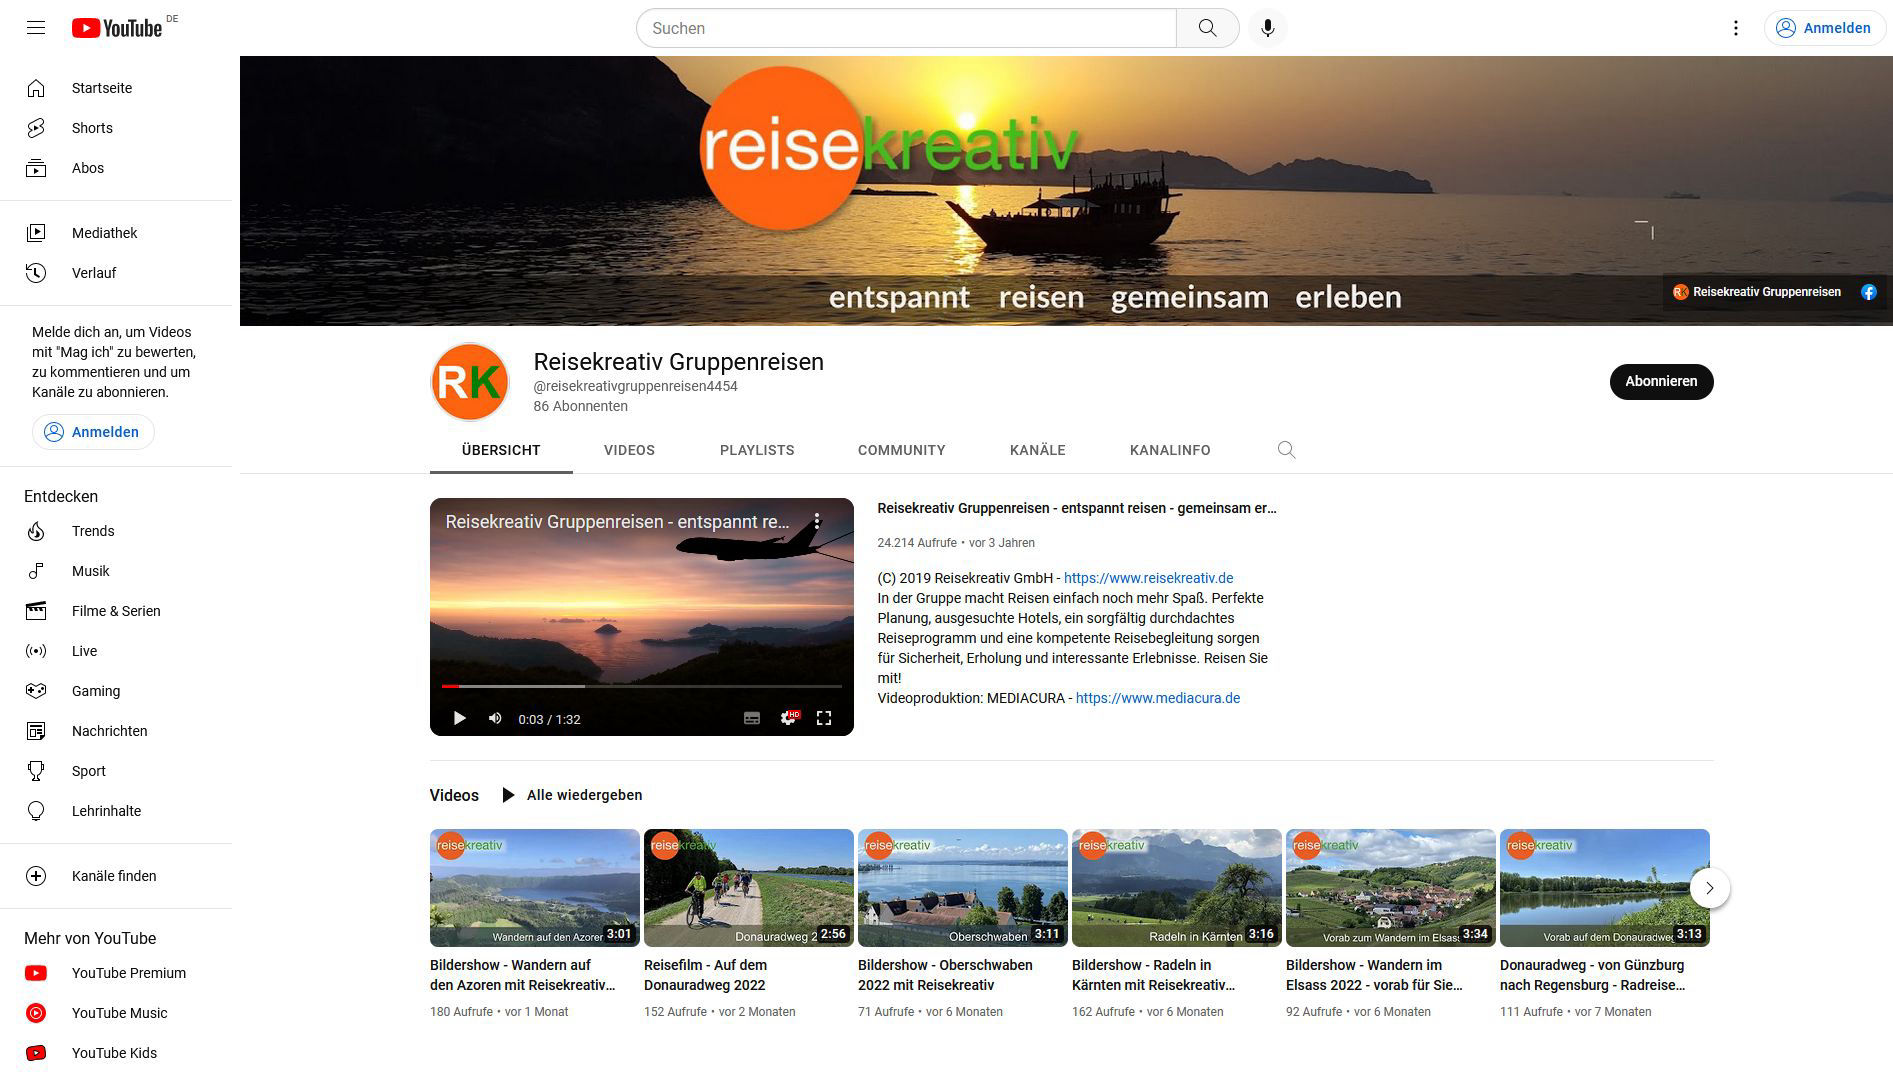1893x1080 pixels.
Task: Open Live category in sidebar
Action: tap(116, 651)
